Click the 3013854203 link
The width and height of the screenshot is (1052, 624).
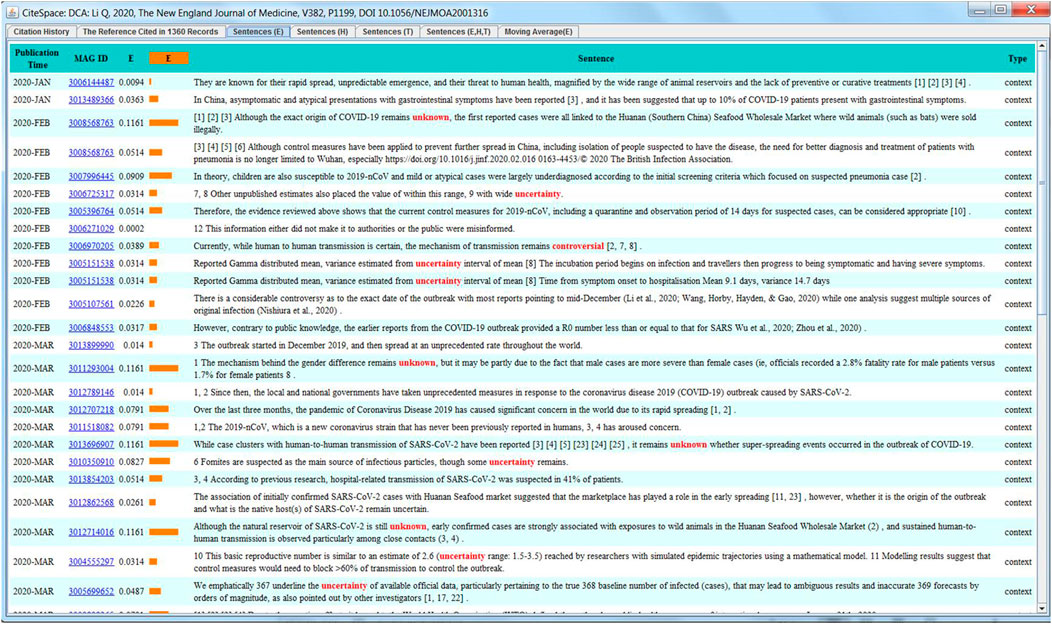(91, 480)
